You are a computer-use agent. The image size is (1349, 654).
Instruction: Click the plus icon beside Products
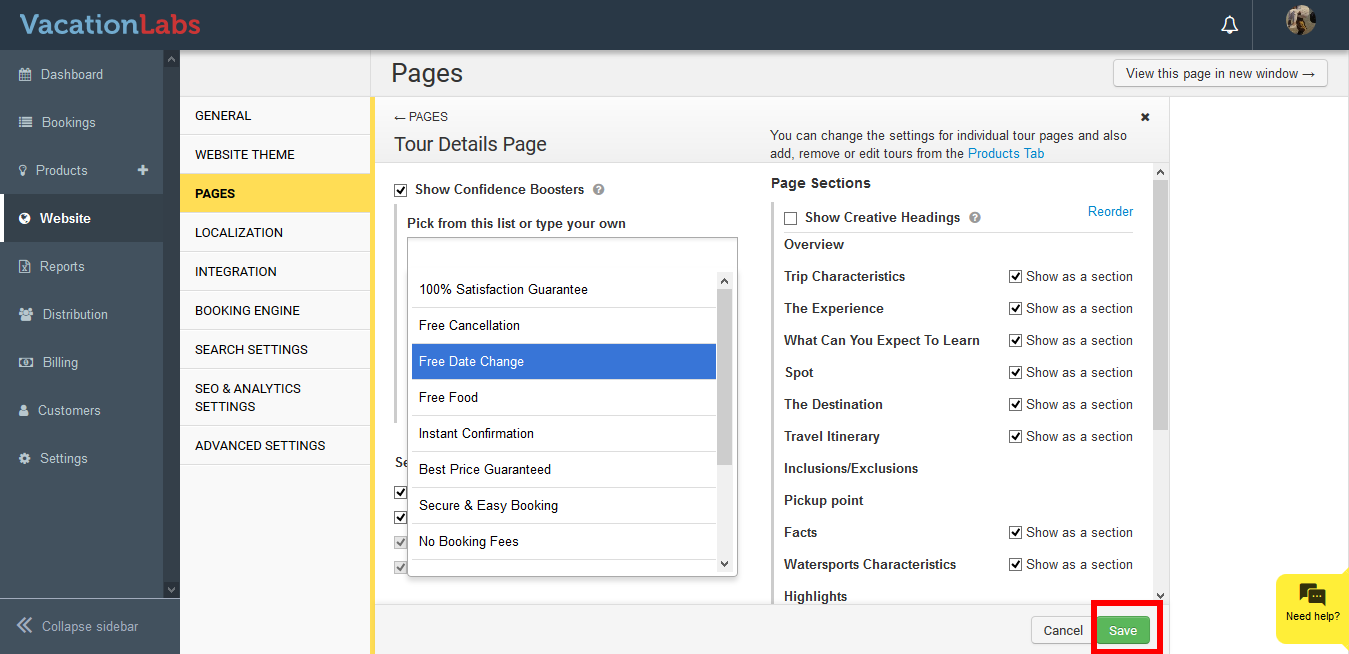tap(143, 170)
